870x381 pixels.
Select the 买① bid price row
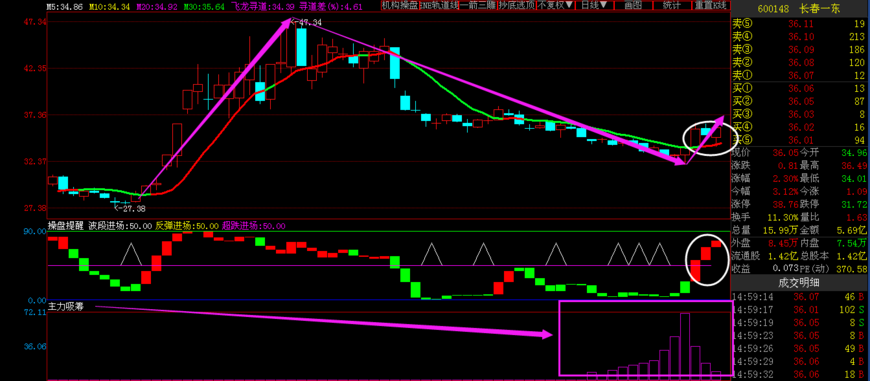coord(799,89)
